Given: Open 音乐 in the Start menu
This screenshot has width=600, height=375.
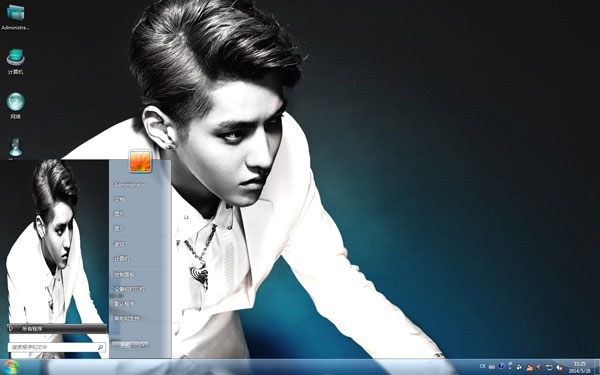Looking at the screenshot, I should (119, 228).
